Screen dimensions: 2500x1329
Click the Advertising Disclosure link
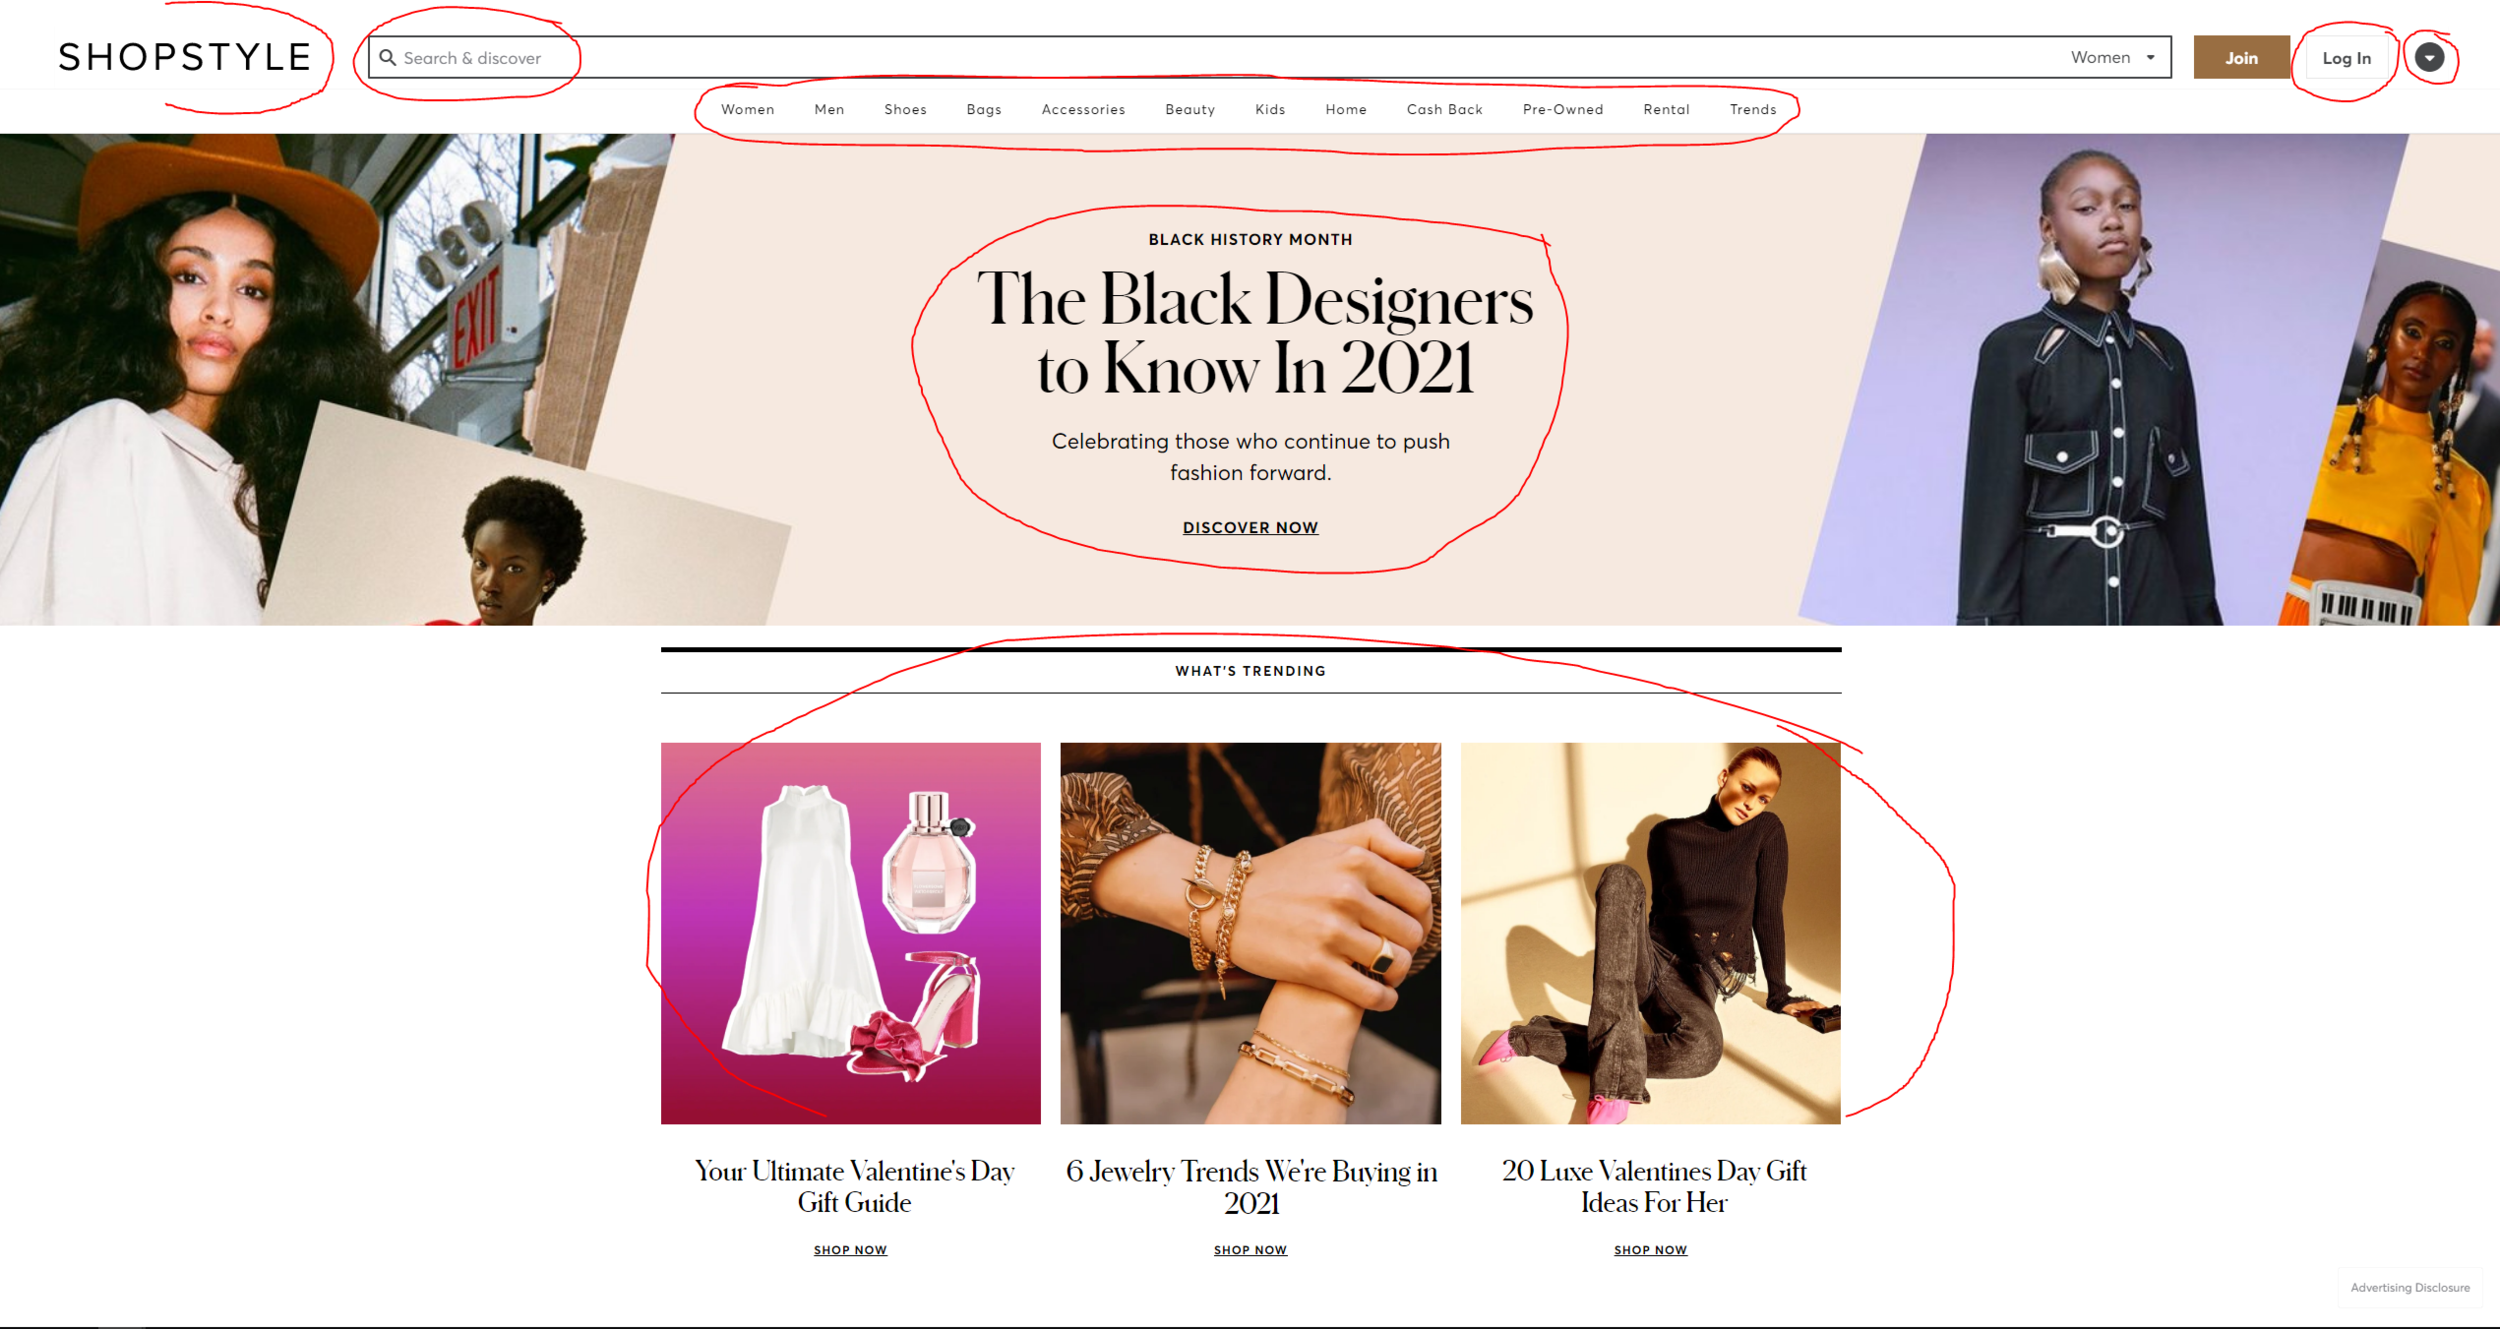tap(2409, 1287)
